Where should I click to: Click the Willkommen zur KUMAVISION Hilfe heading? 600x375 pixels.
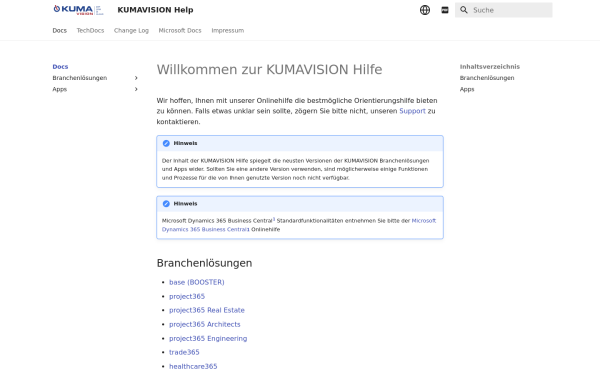click(x=269, y=70)
